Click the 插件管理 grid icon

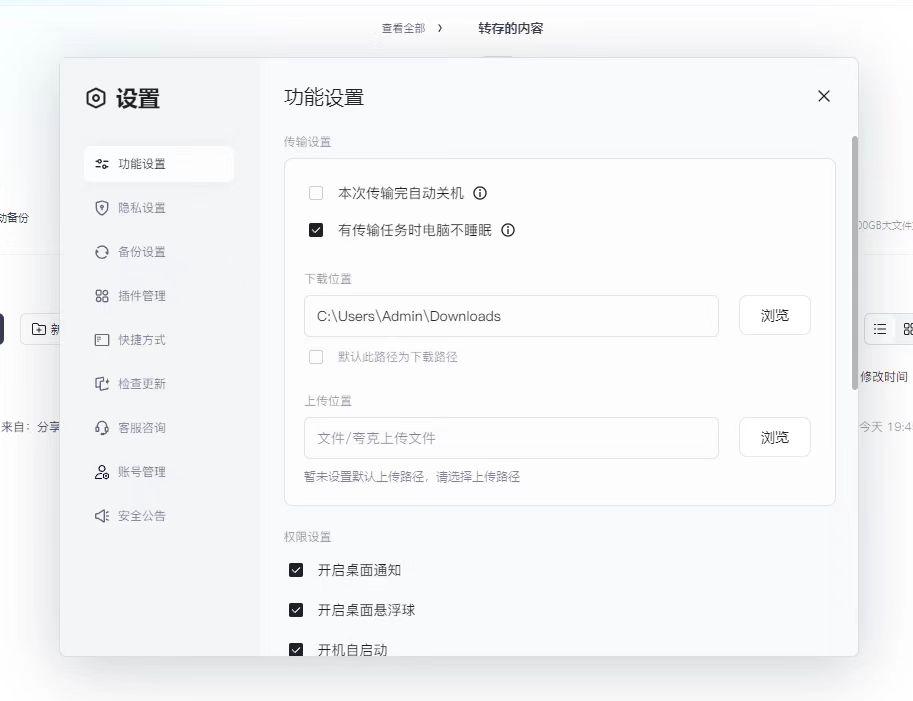(x=101, y=296)
